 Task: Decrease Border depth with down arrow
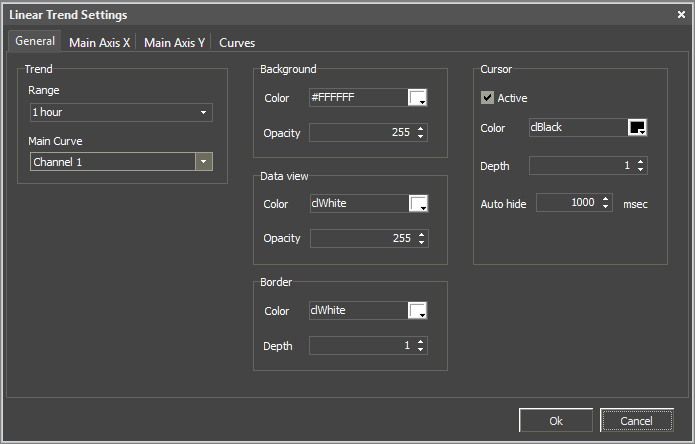coord(421,349)
